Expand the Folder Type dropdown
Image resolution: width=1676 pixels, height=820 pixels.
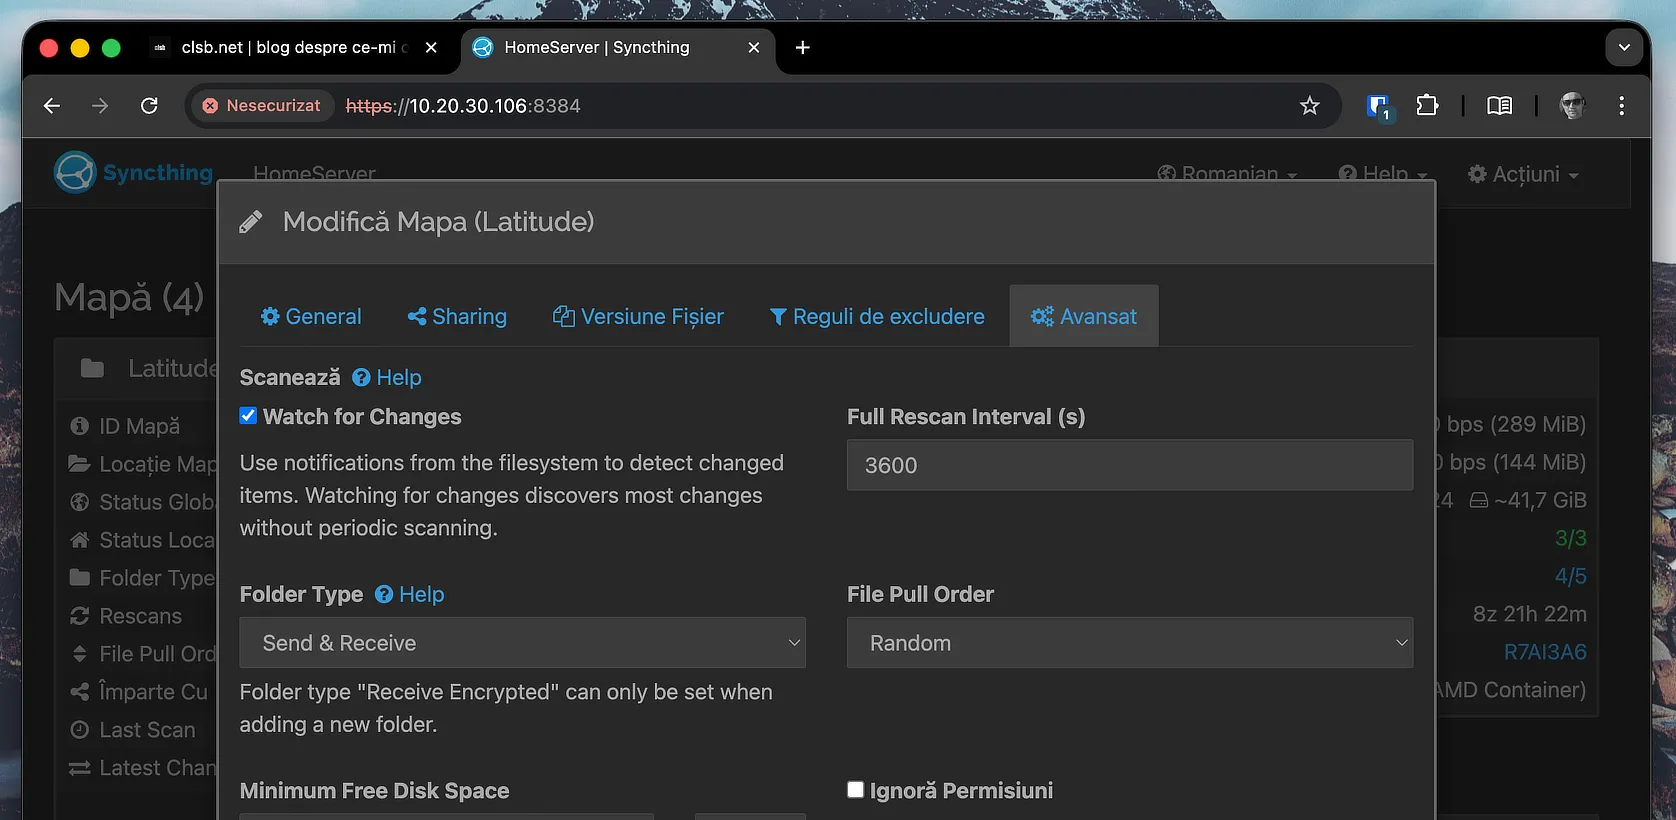point(522,643)
